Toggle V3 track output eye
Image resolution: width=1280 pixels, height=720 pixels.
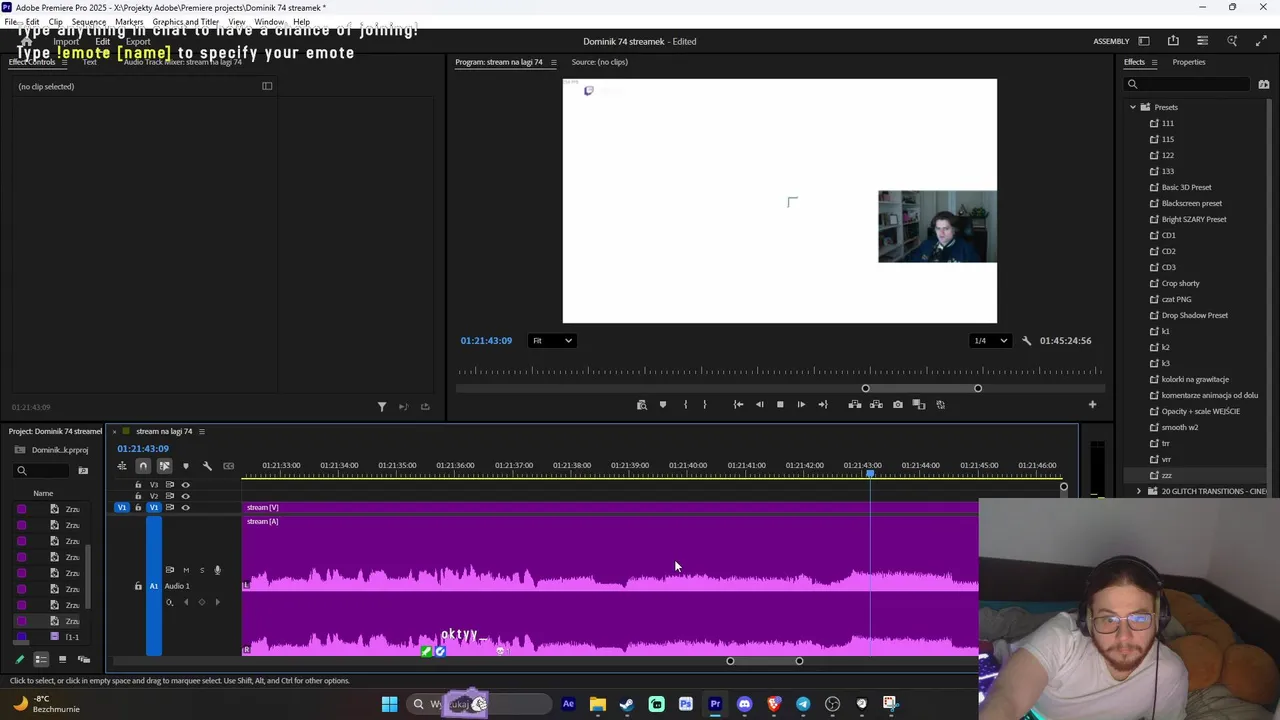[x=185, y=485]
